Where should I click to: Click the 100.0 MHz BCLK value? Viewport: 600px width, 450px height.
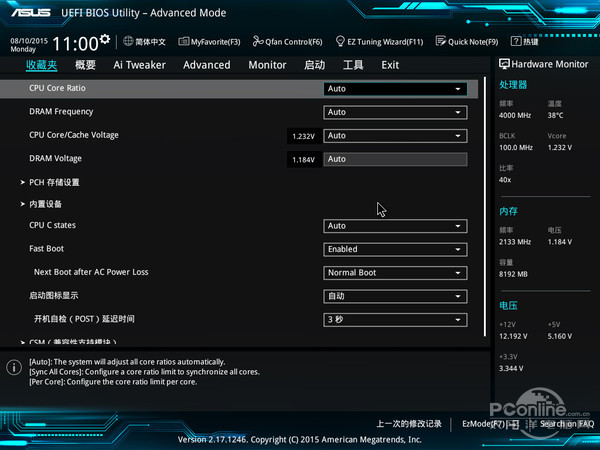click(516, 148)
